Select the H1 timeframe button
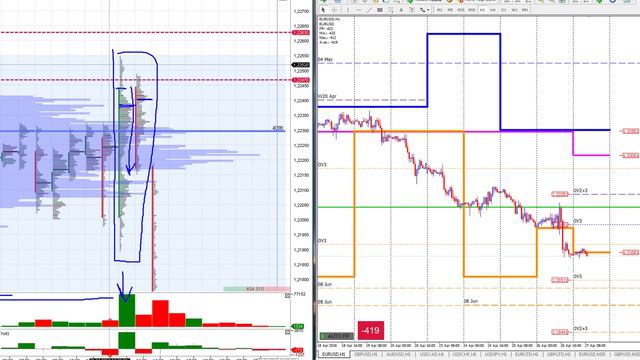640x360 pixels. click(482, 10)
